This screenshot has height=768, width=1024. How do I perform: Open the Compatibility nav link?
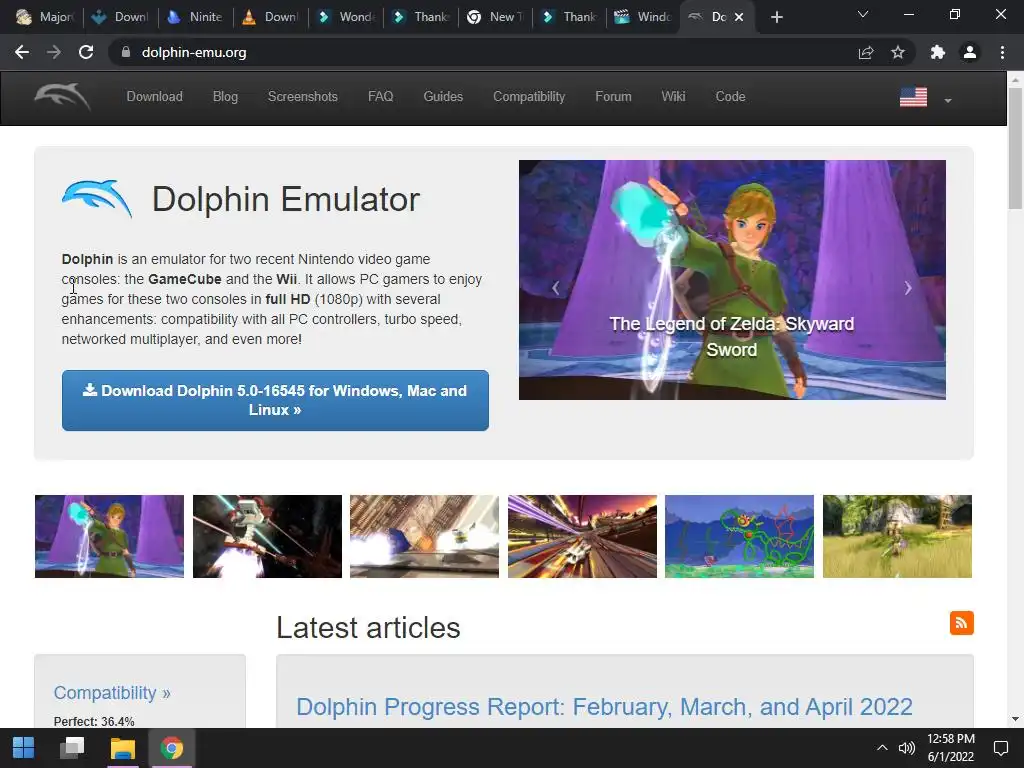(x=529, y=97)
